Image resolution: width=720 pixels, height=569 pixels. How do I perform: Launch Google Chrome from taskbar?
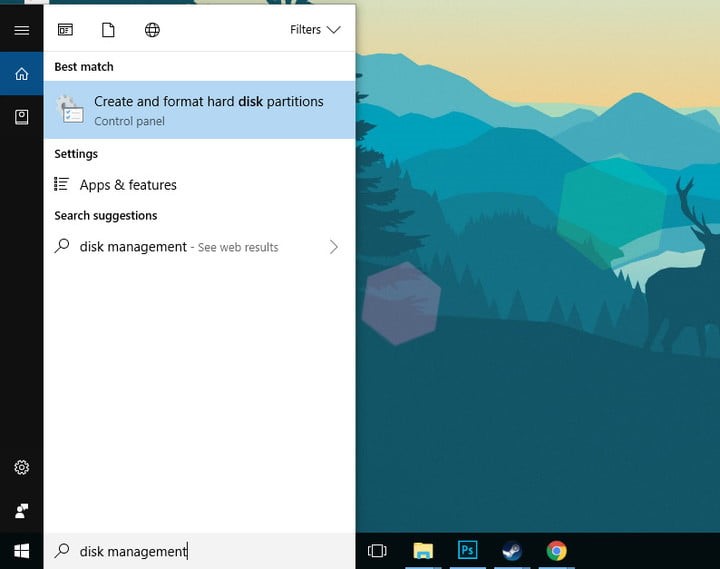coord(557,551)
